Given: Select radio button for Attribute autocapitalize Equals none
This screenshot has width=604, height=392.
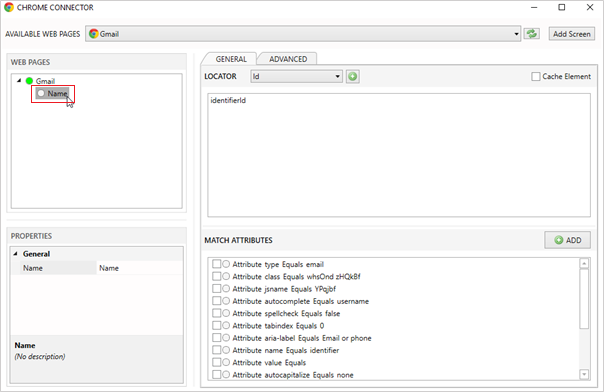Looking at the screenshot, I should tap(226, 374).
